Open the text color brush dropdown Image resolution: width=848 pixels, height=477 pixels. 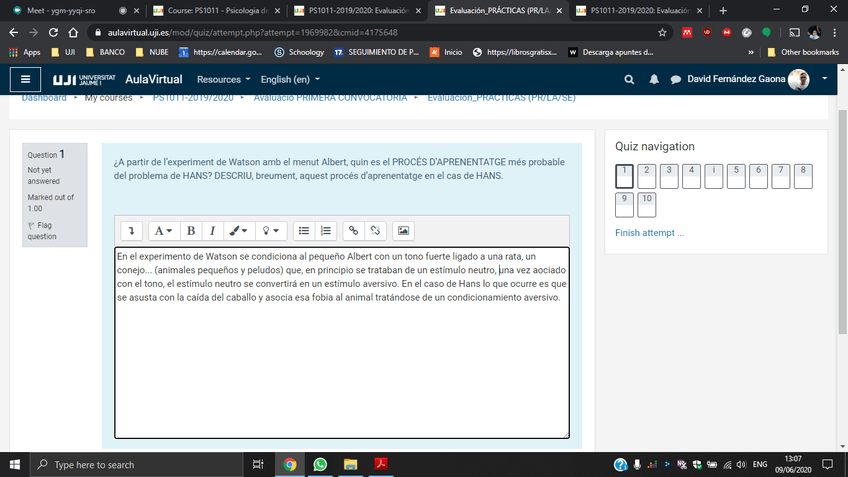(238, 231)
